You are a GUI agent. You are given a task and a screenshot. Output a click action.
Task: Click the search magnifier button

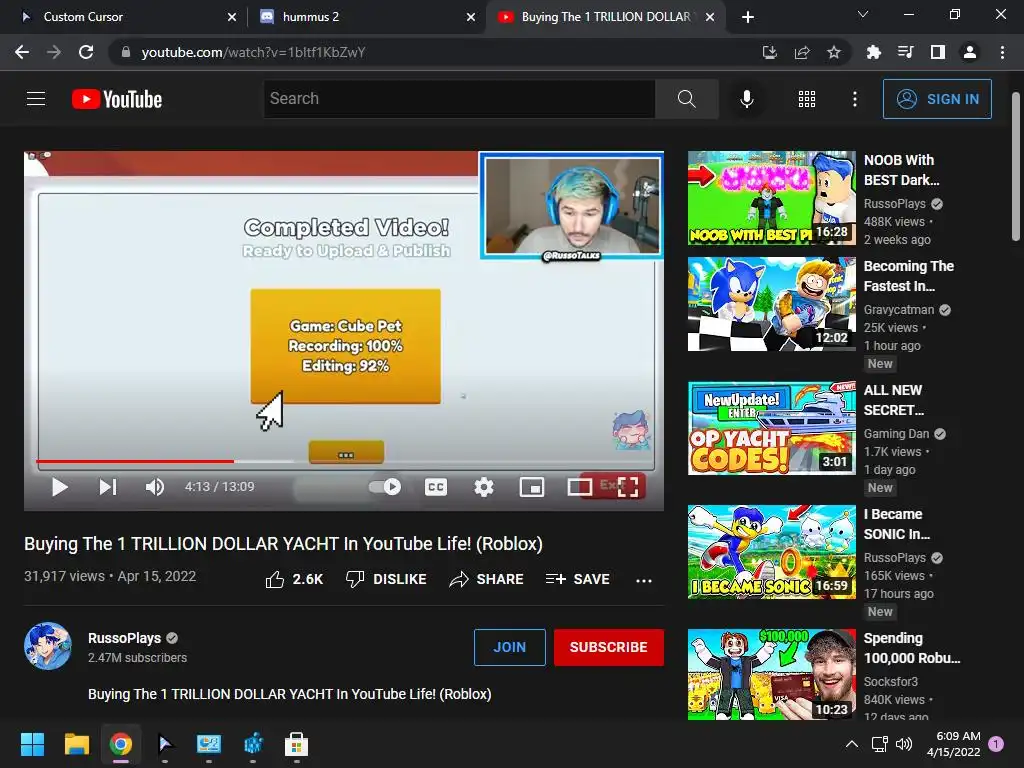686,99
